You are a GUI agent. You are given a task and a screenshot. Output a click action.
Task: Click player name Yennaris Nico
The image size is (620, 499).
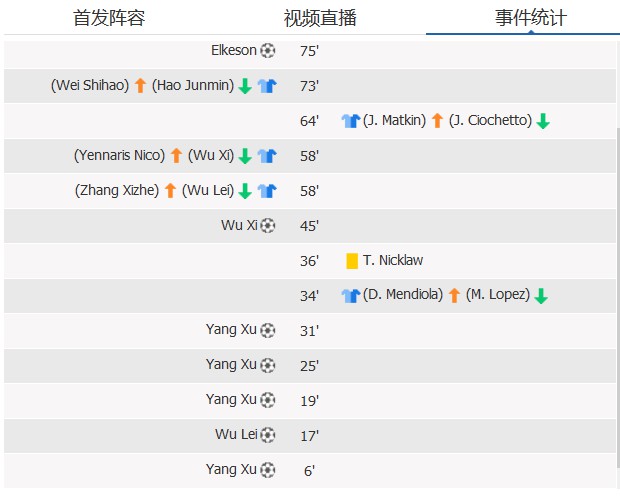pos(119,155)
